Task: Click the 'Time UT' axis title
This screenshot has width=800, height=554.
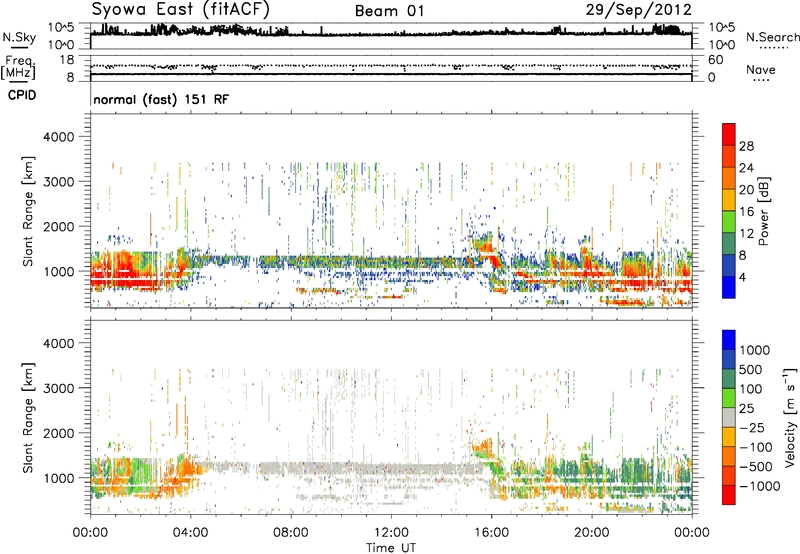Action: click(x=391, y=548)
